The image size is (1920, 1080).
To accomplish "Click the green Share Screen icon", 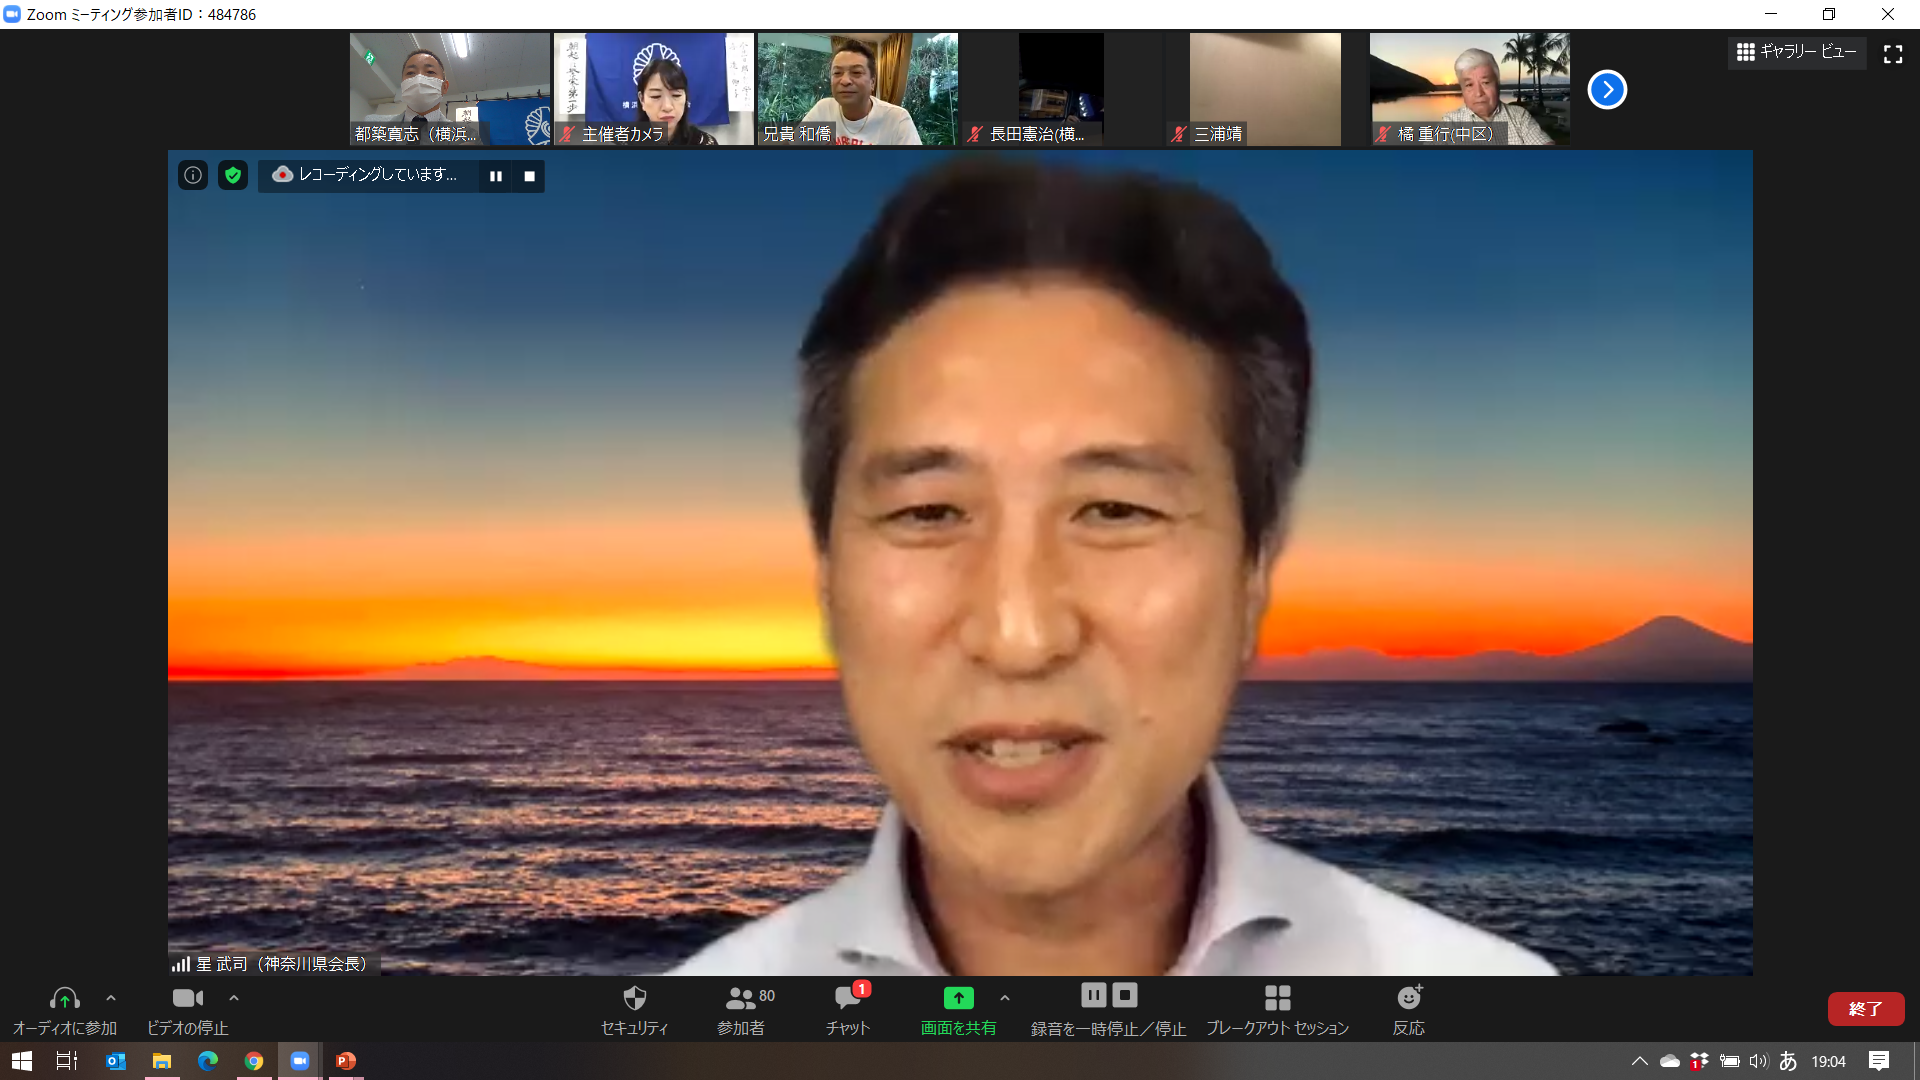I will tap(958, 998).
